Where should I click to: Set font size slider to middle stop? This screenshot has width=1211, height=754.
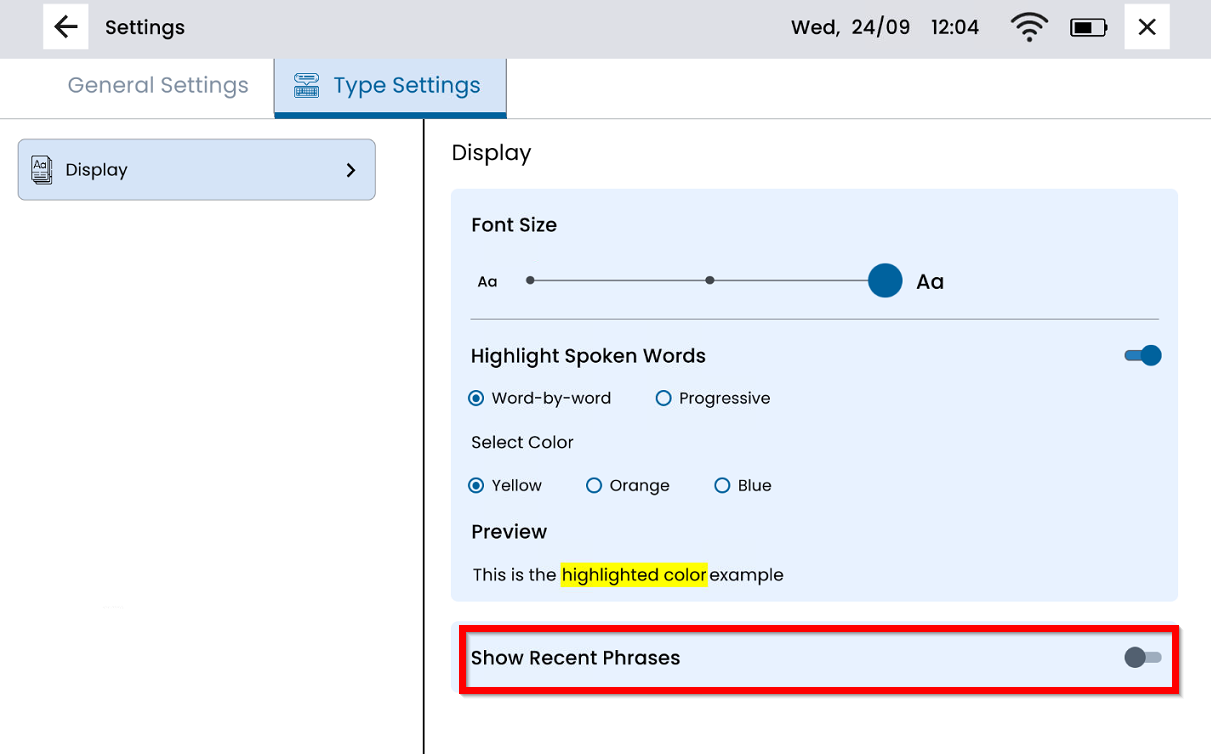click(x=710, y=281)
